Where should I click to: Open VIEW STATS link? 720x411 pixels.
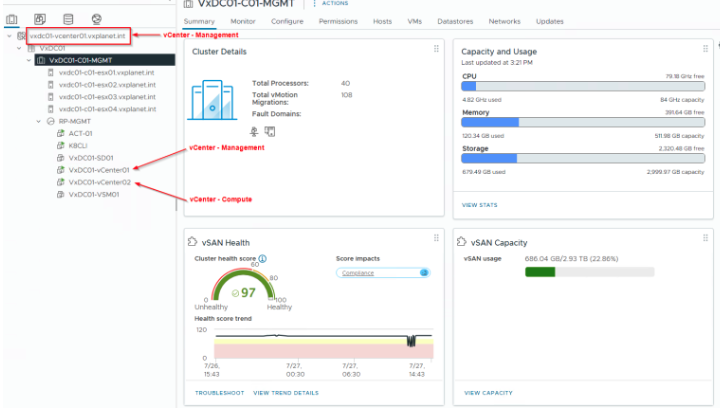click(x=479, y=205)
